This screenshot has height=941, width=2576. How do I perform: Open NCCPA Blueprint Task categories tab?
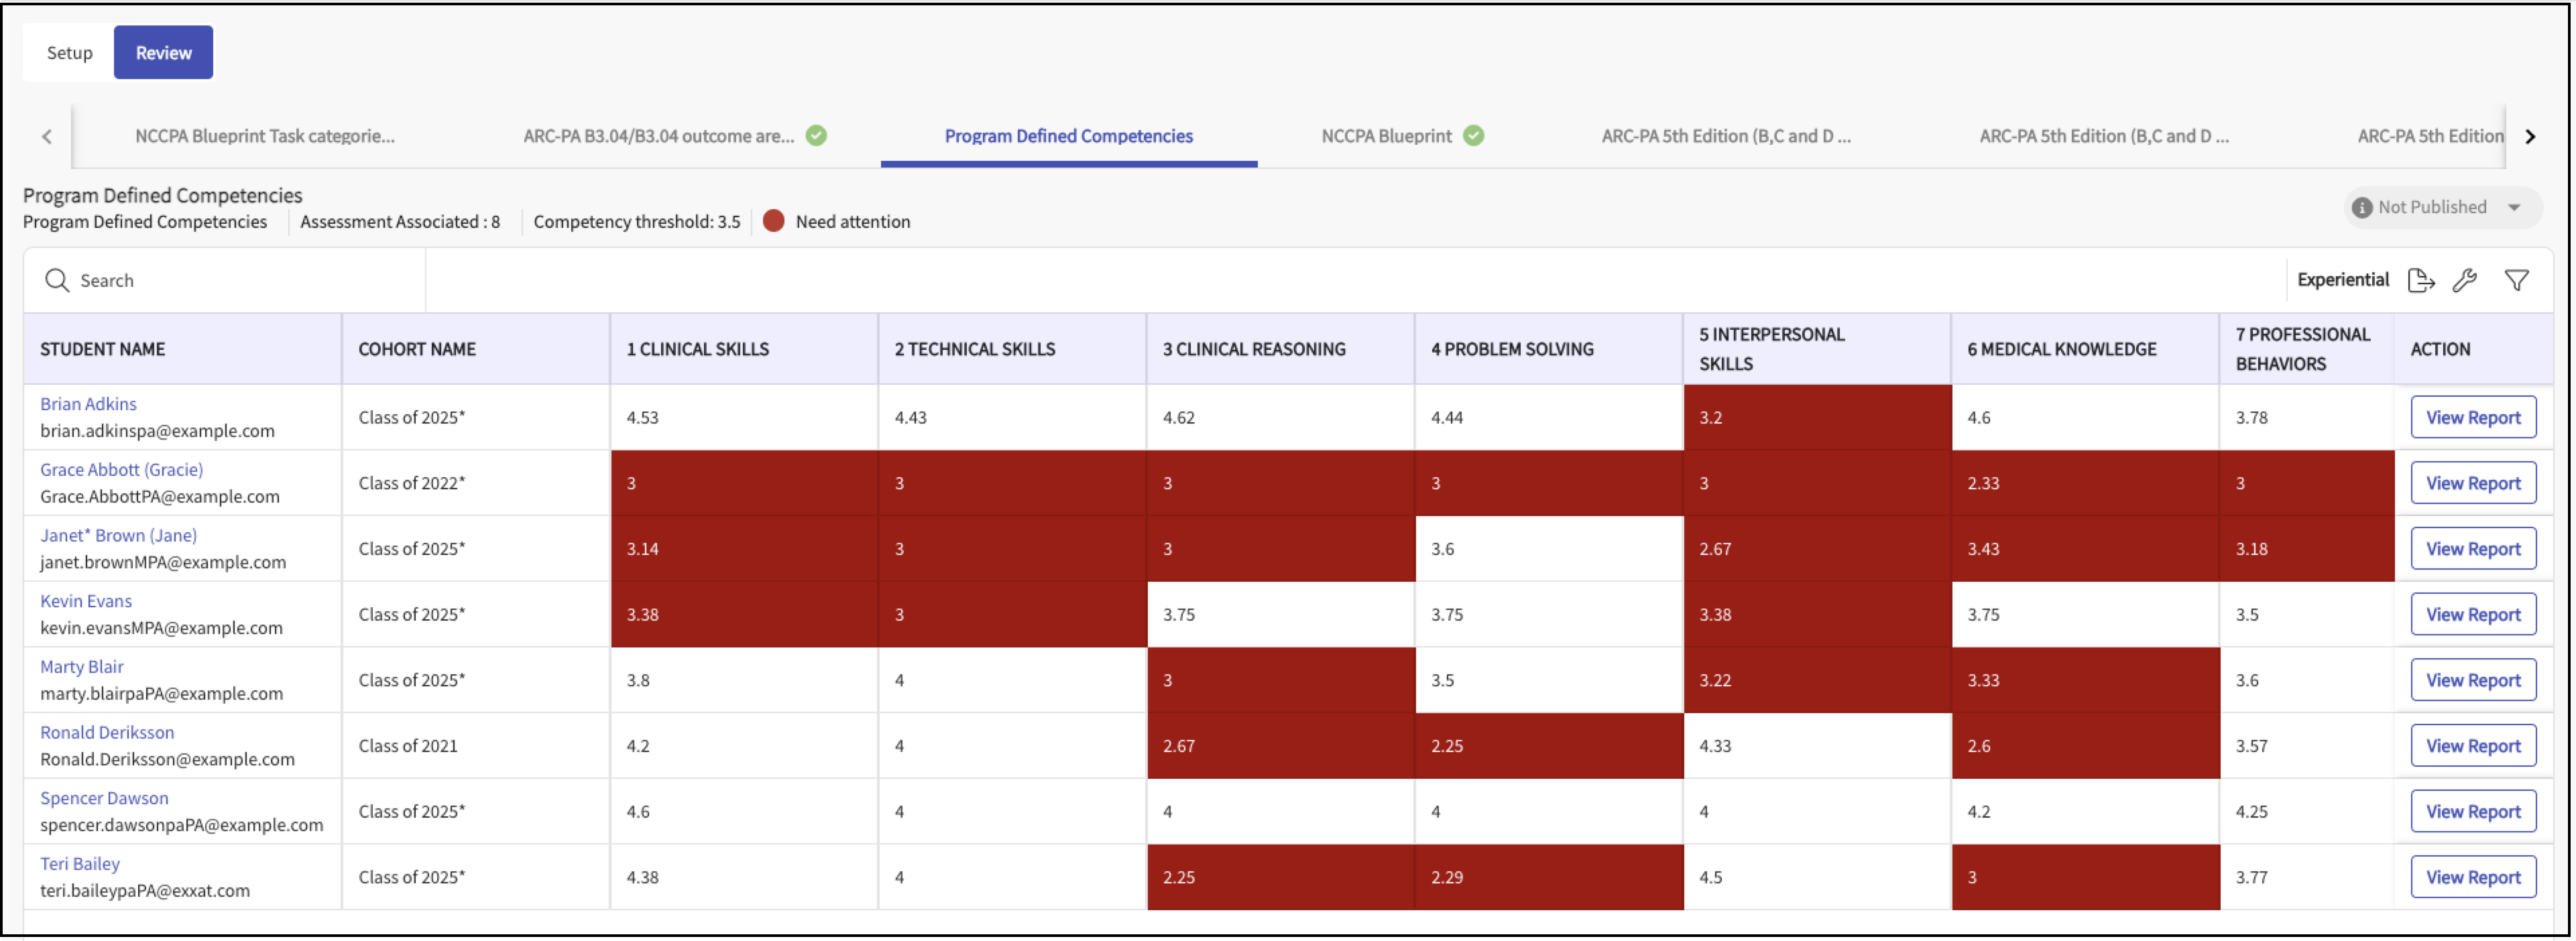point(265,136)
